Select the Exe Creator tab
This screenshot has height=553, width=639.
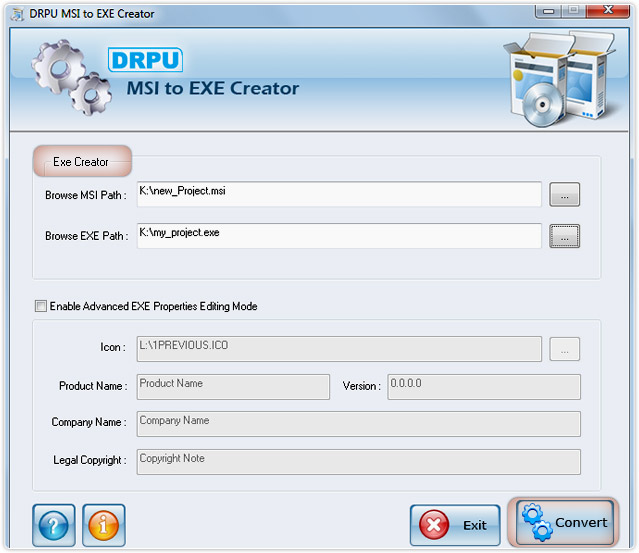82,161
